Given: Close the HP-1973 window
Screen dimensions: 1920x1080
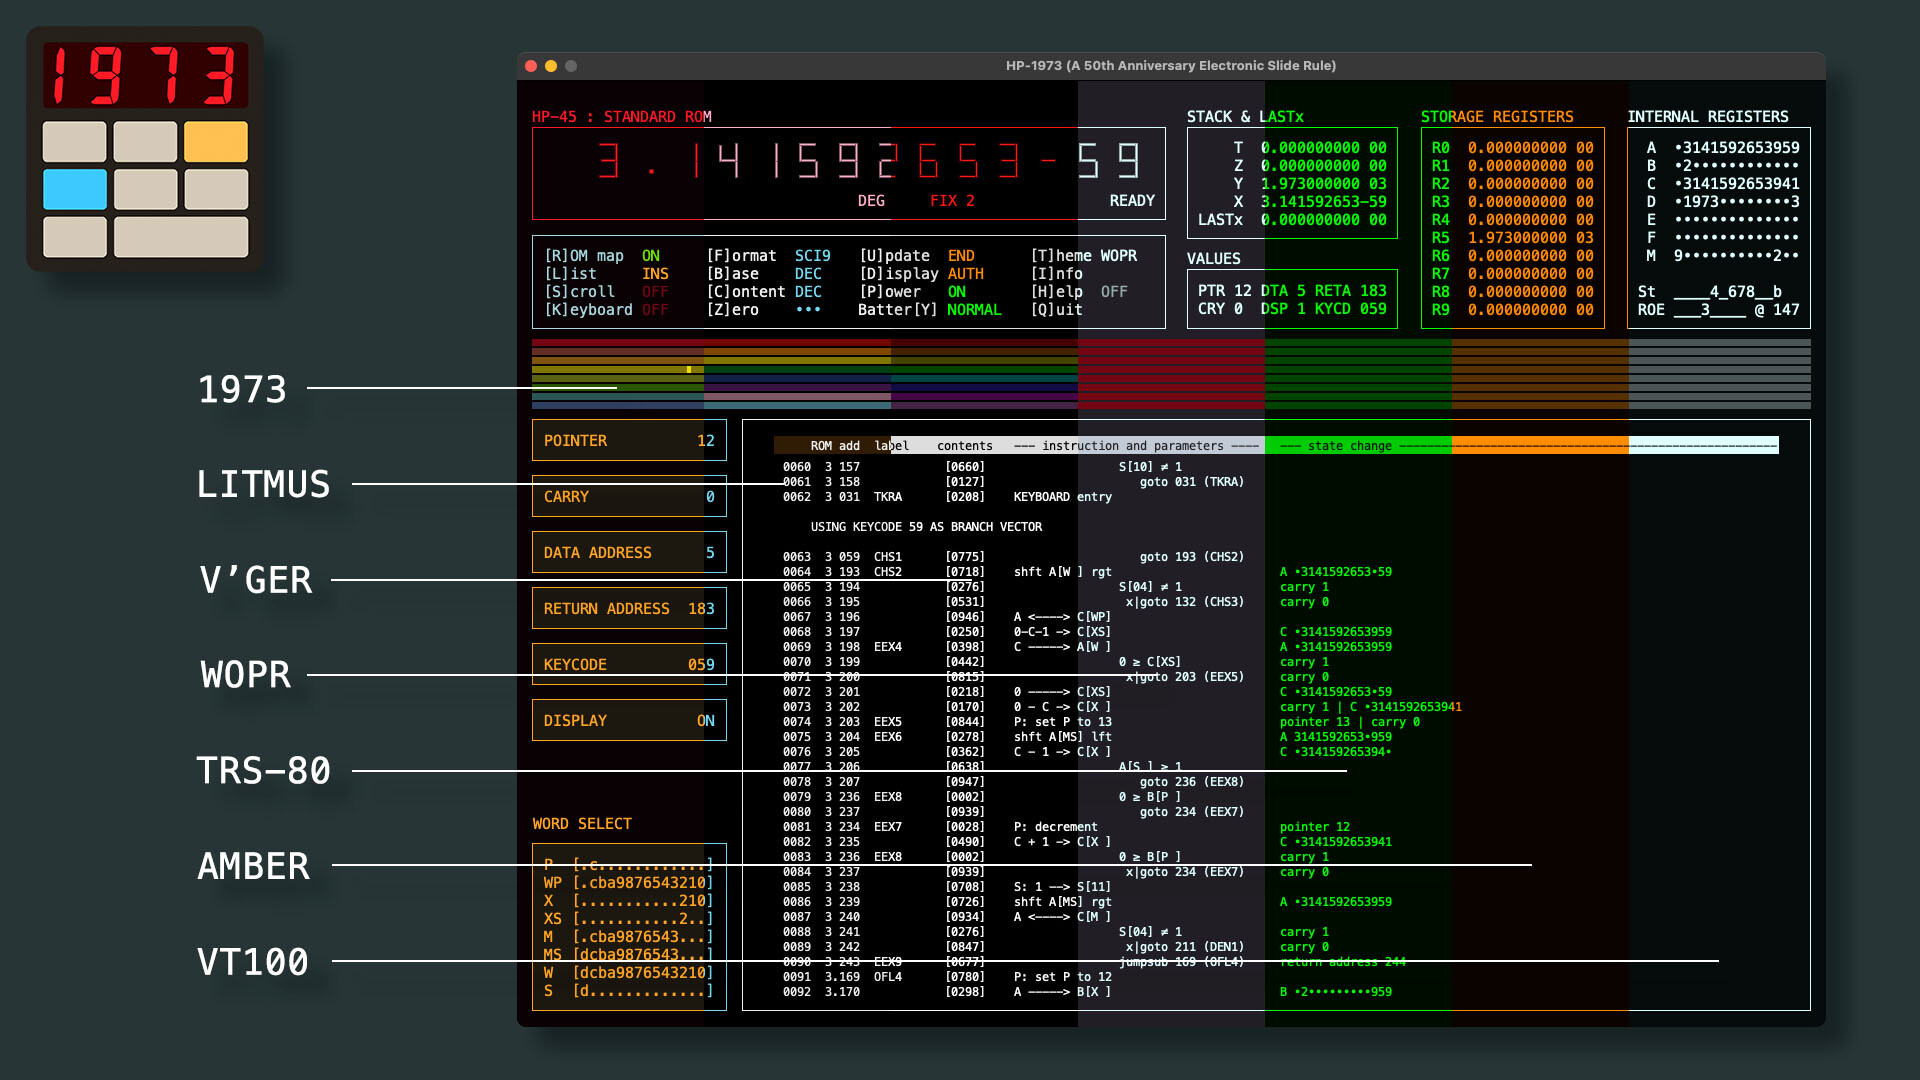Looking at the screenshot, I should coord(531,66).
